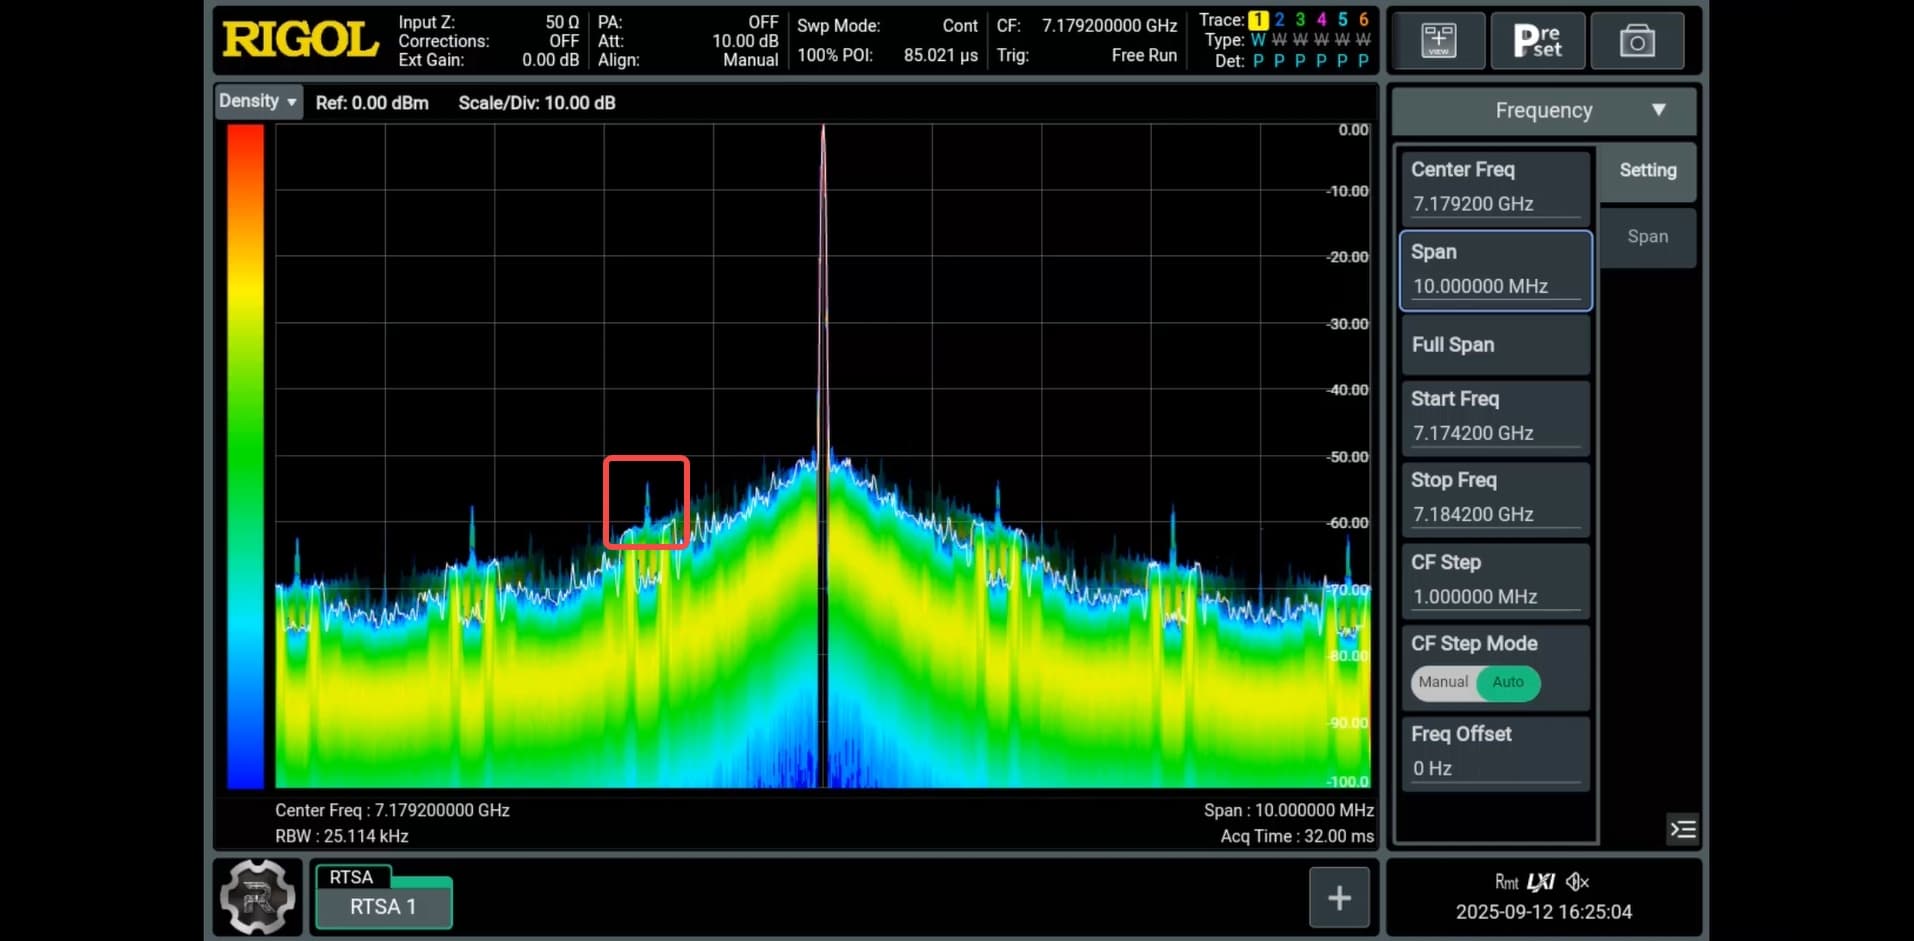
Task: Collapse the side menu panel icon
Action: pyautogui.click(x=1683, y=829)
